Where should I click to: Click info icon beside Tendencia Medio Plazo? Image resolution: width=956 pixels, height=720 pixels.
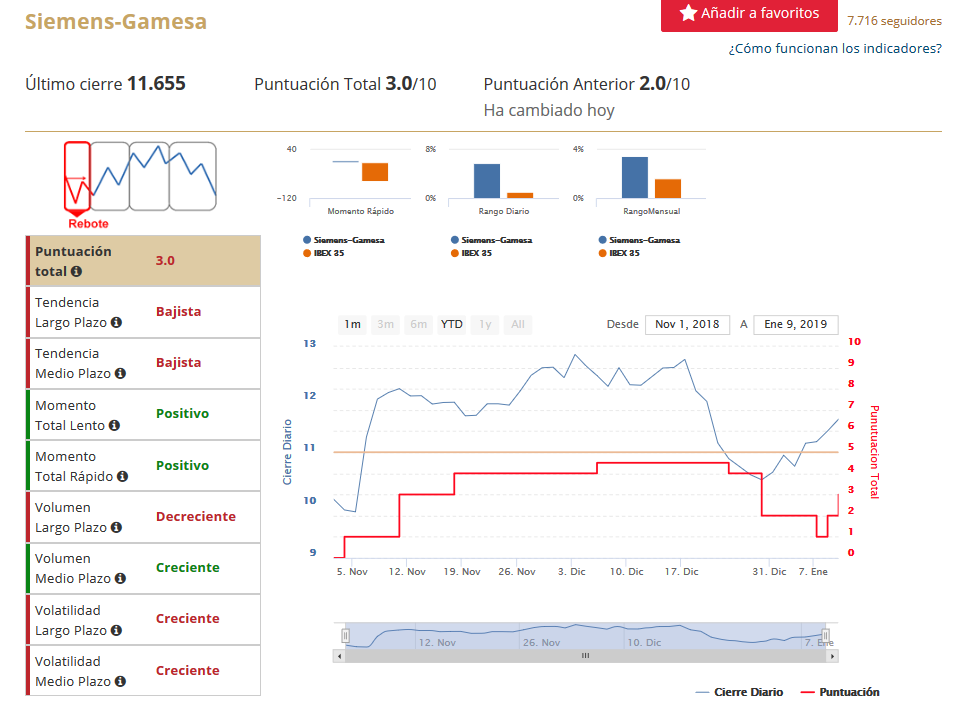[x=120, y=374]
